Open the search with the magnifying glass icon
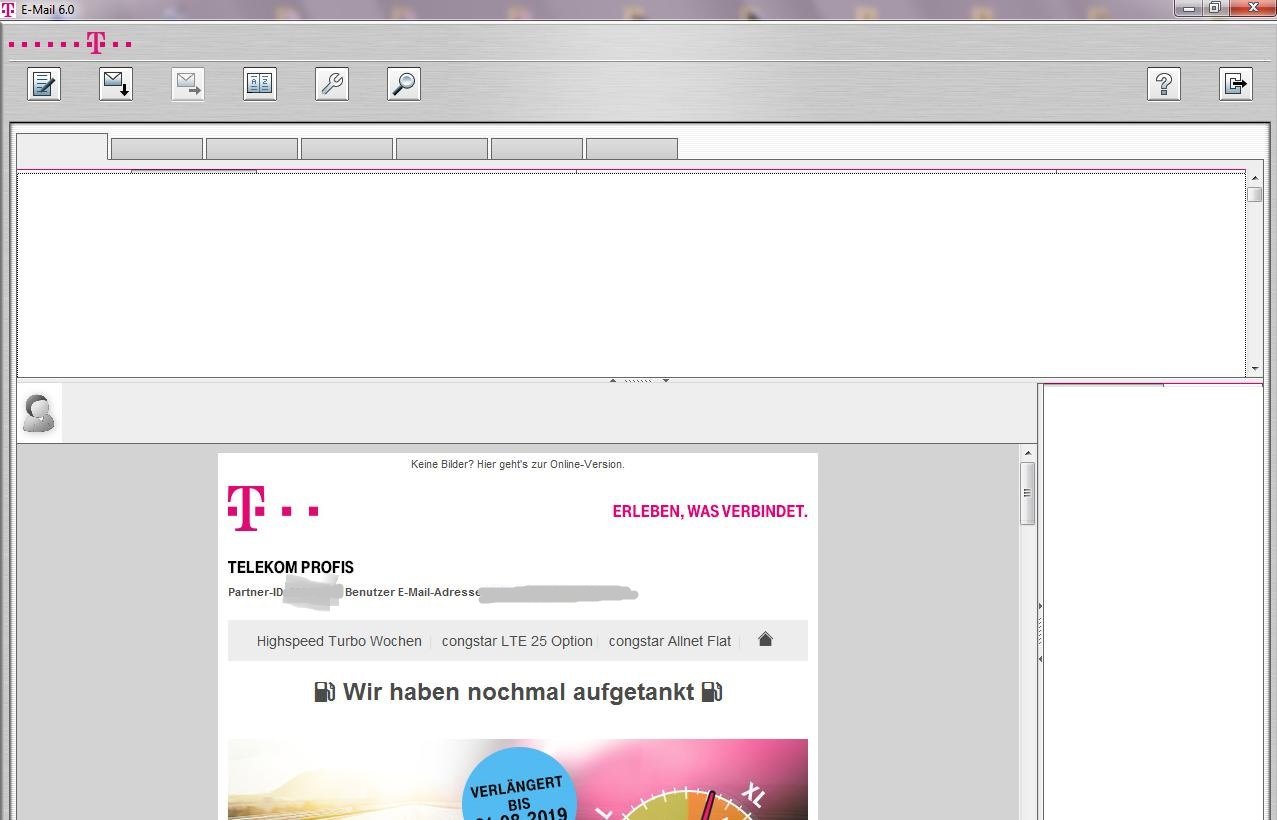Viewport: 1277px width, 820px height. pyautogui.click(x=404, y=84)
